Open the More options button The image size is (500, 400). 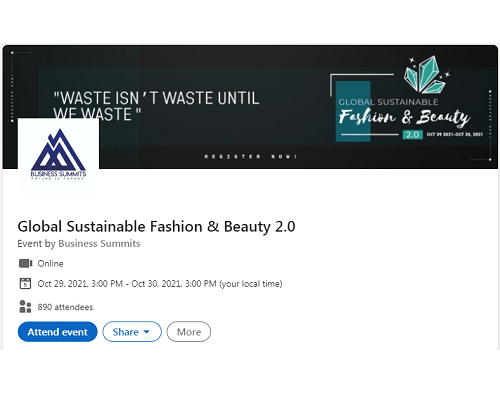[x=189, y=332]
